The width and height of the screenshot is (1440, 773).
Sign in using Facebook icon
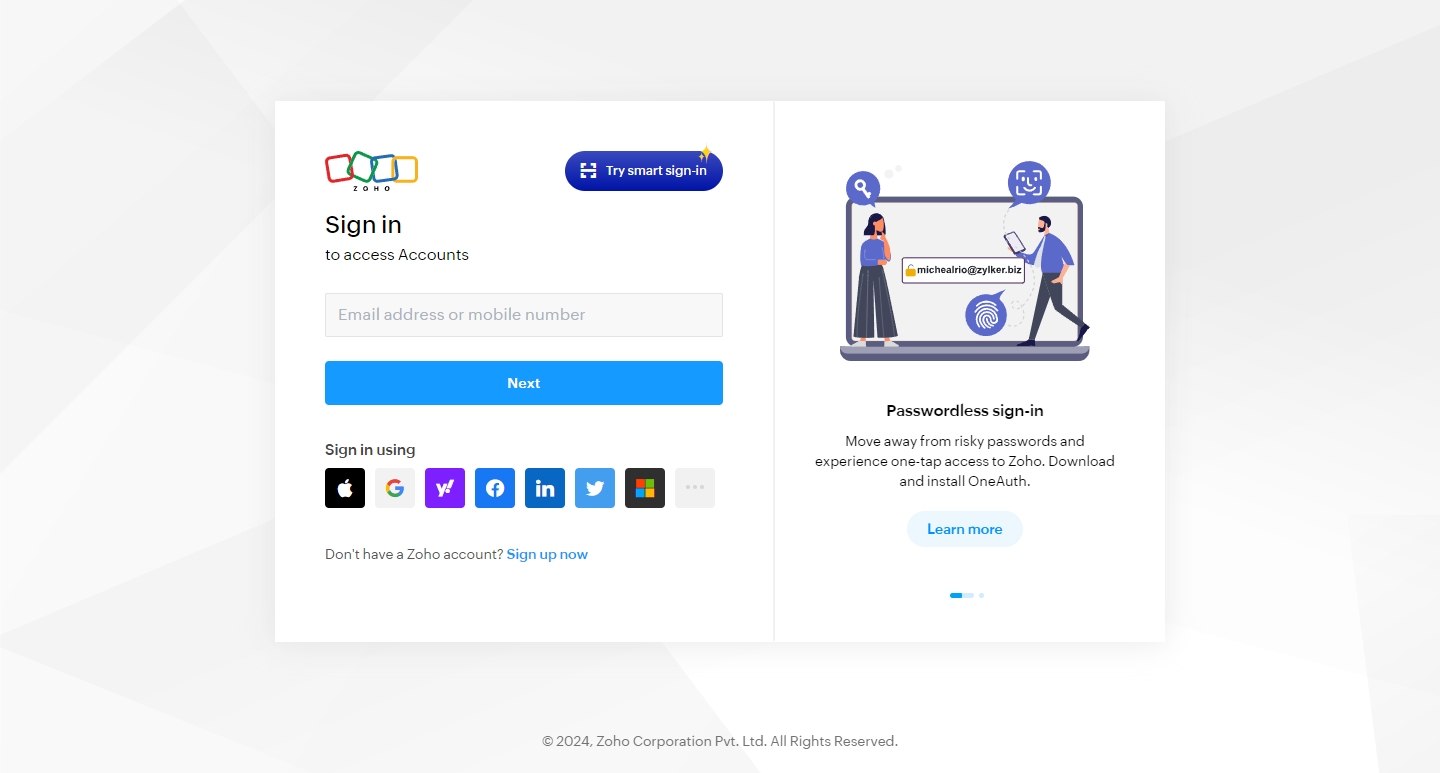(495, 488)
